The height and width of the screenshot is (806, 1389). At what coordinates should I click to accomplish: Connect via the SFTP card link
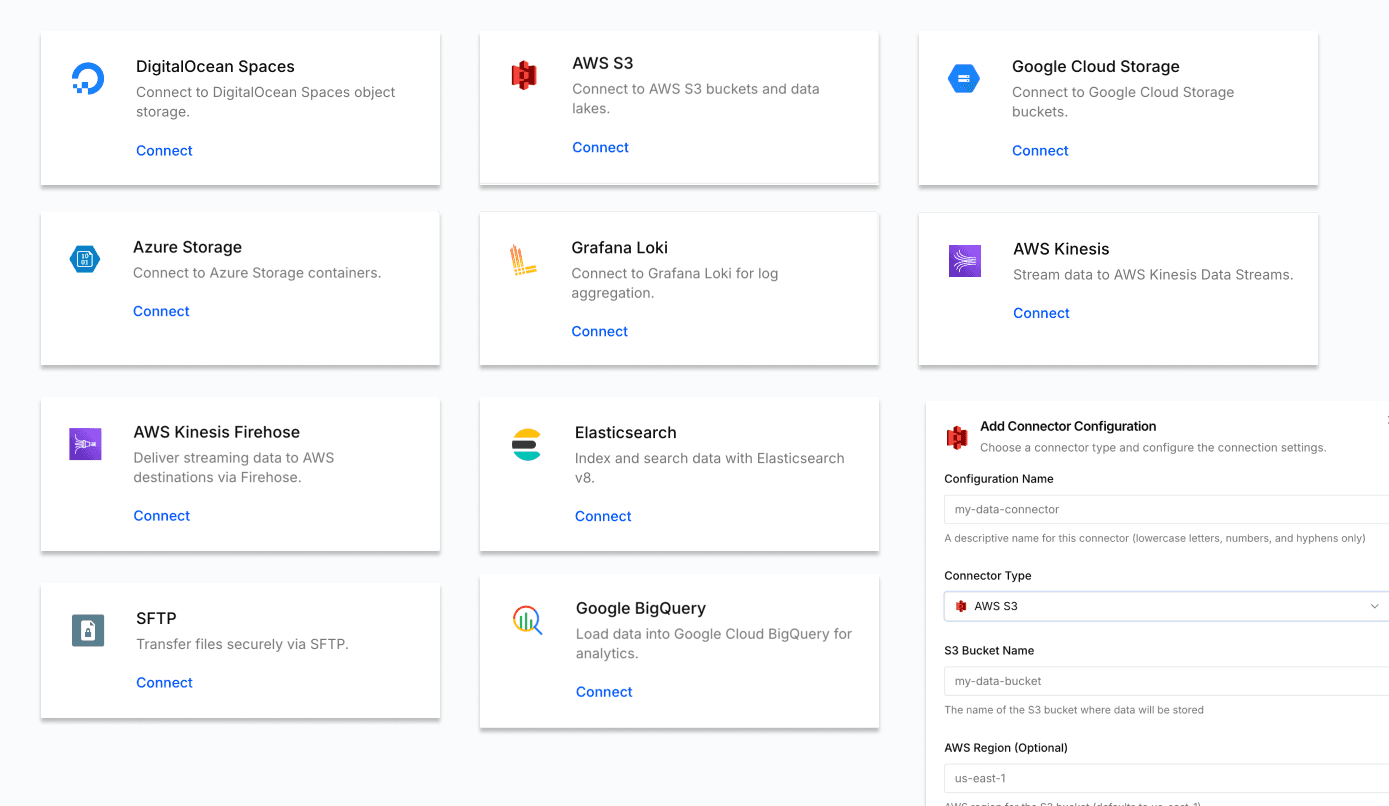pyautogui.click(x=164, y=683)
